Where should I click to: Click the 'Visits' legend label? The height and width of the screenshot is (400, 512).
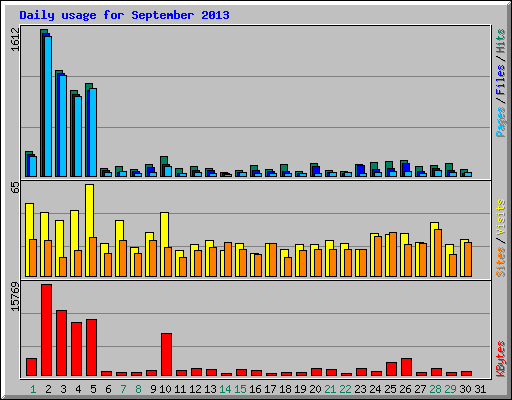click(501, 217)
